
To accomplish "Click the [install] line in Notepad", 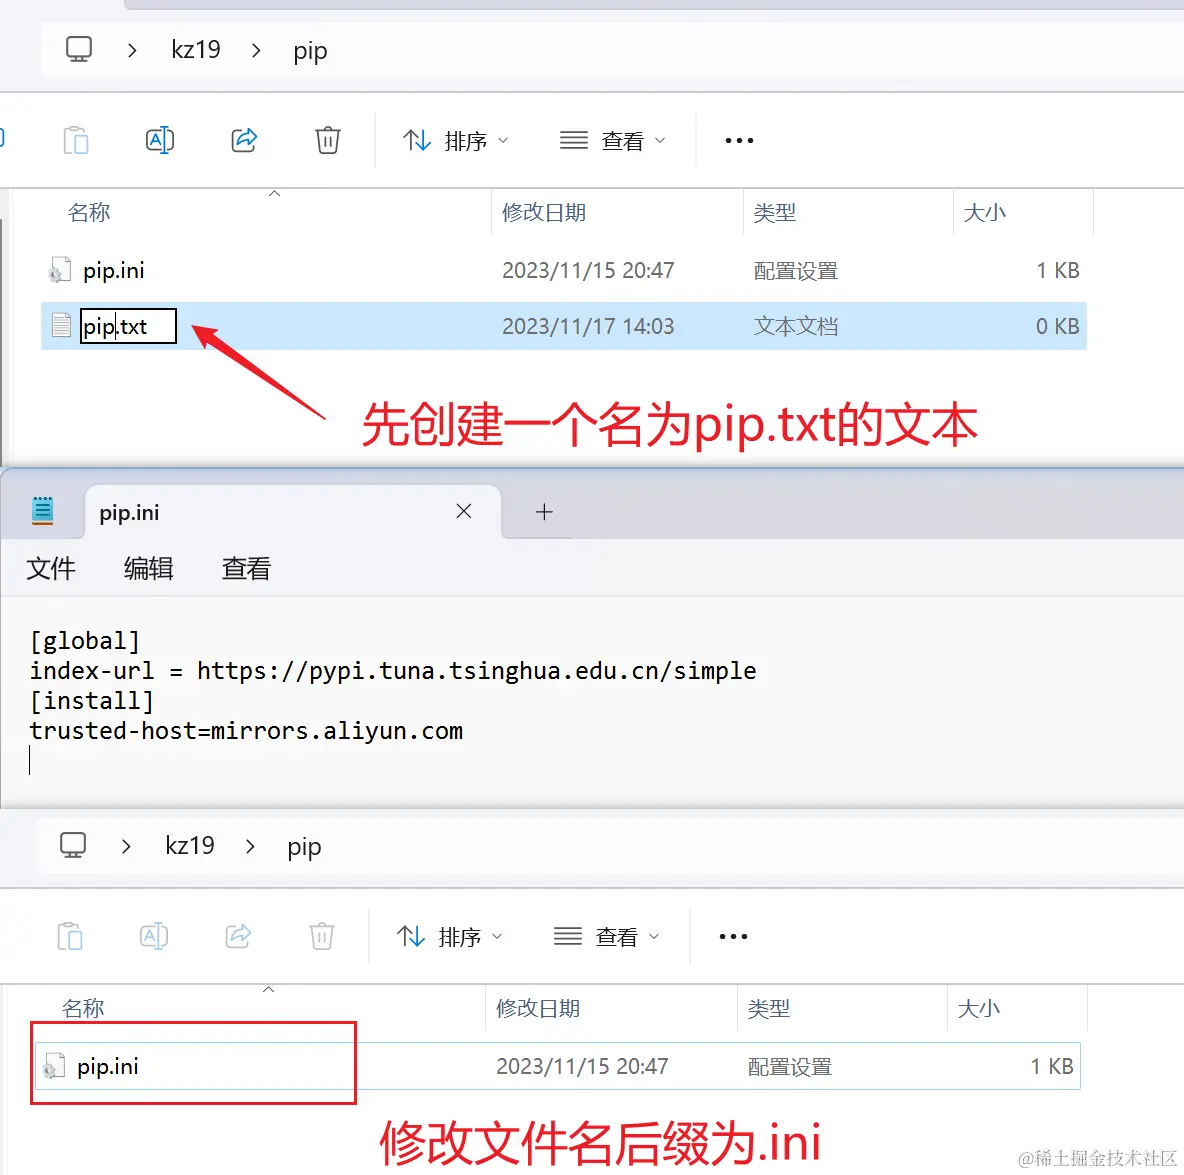I will pyautogui.click(x=91, y=701).
